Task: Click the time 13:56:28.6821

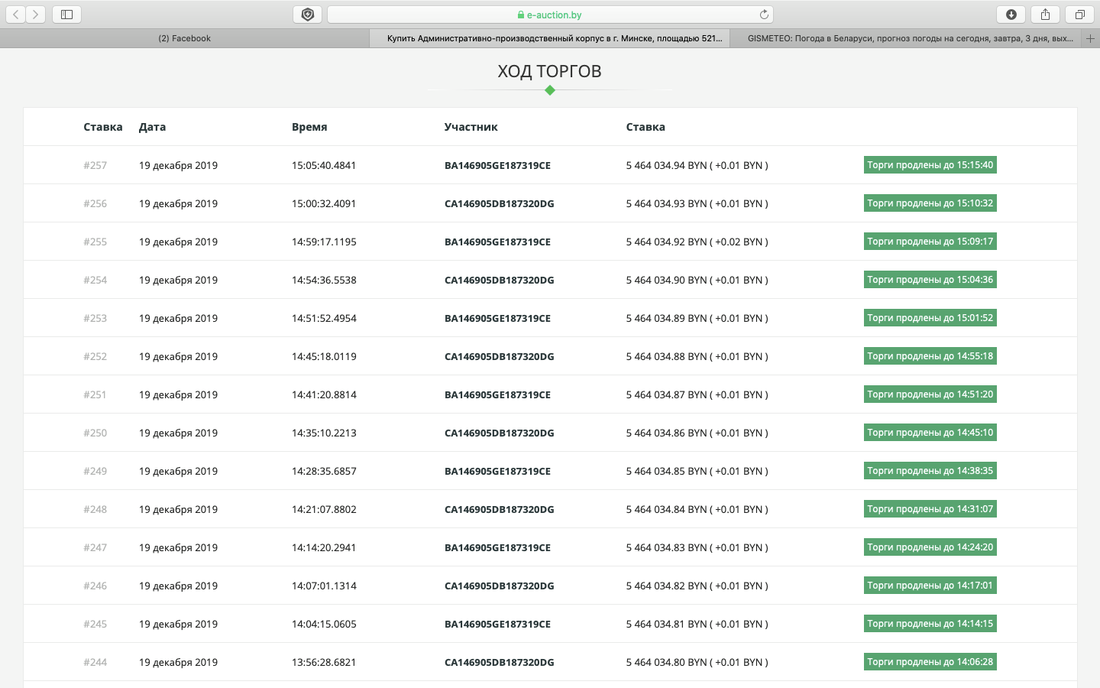Action: coord(324,662)
